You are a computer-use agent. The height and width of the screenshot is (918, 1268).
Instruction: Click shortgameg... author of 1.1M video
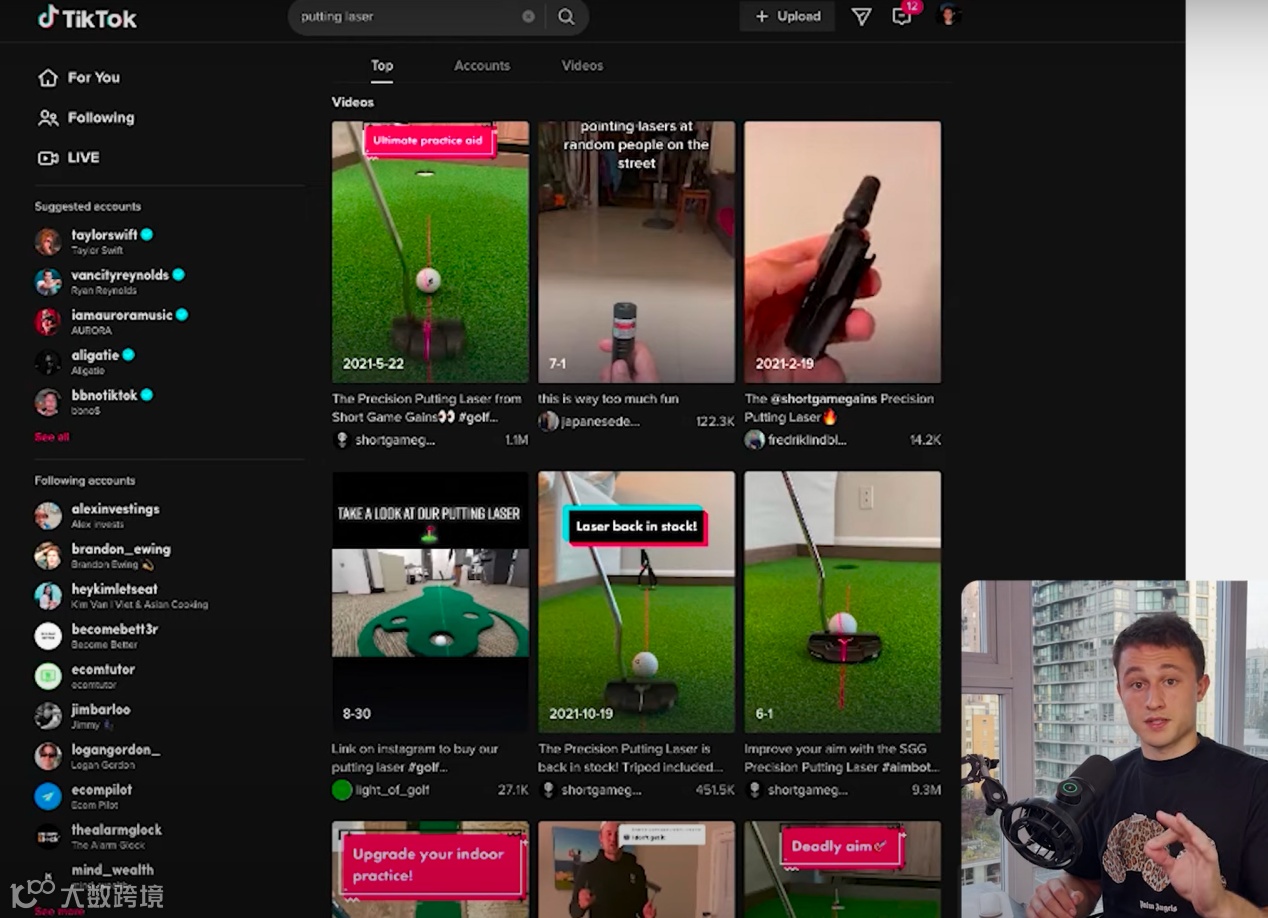(395, 440)
